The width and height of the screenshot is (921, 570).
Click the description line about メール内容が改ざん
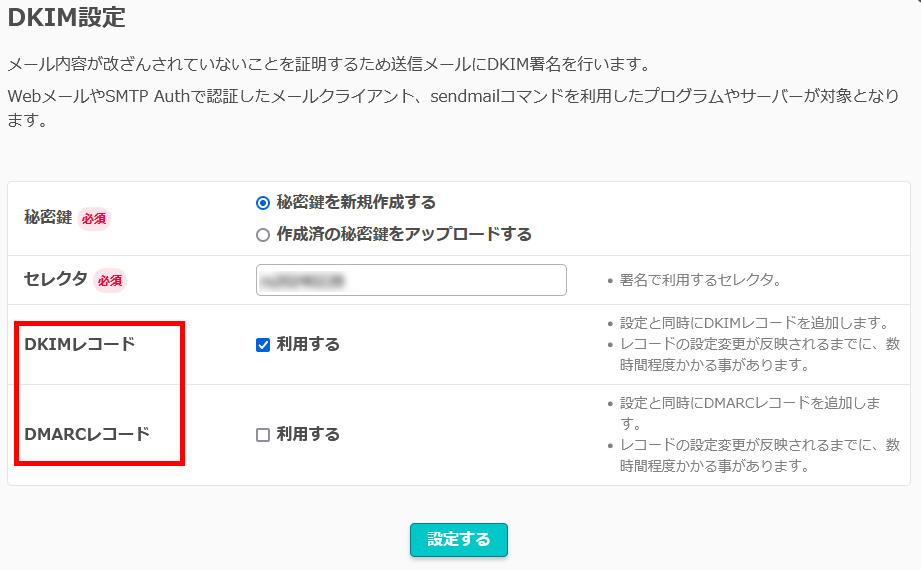click(329, 65)
